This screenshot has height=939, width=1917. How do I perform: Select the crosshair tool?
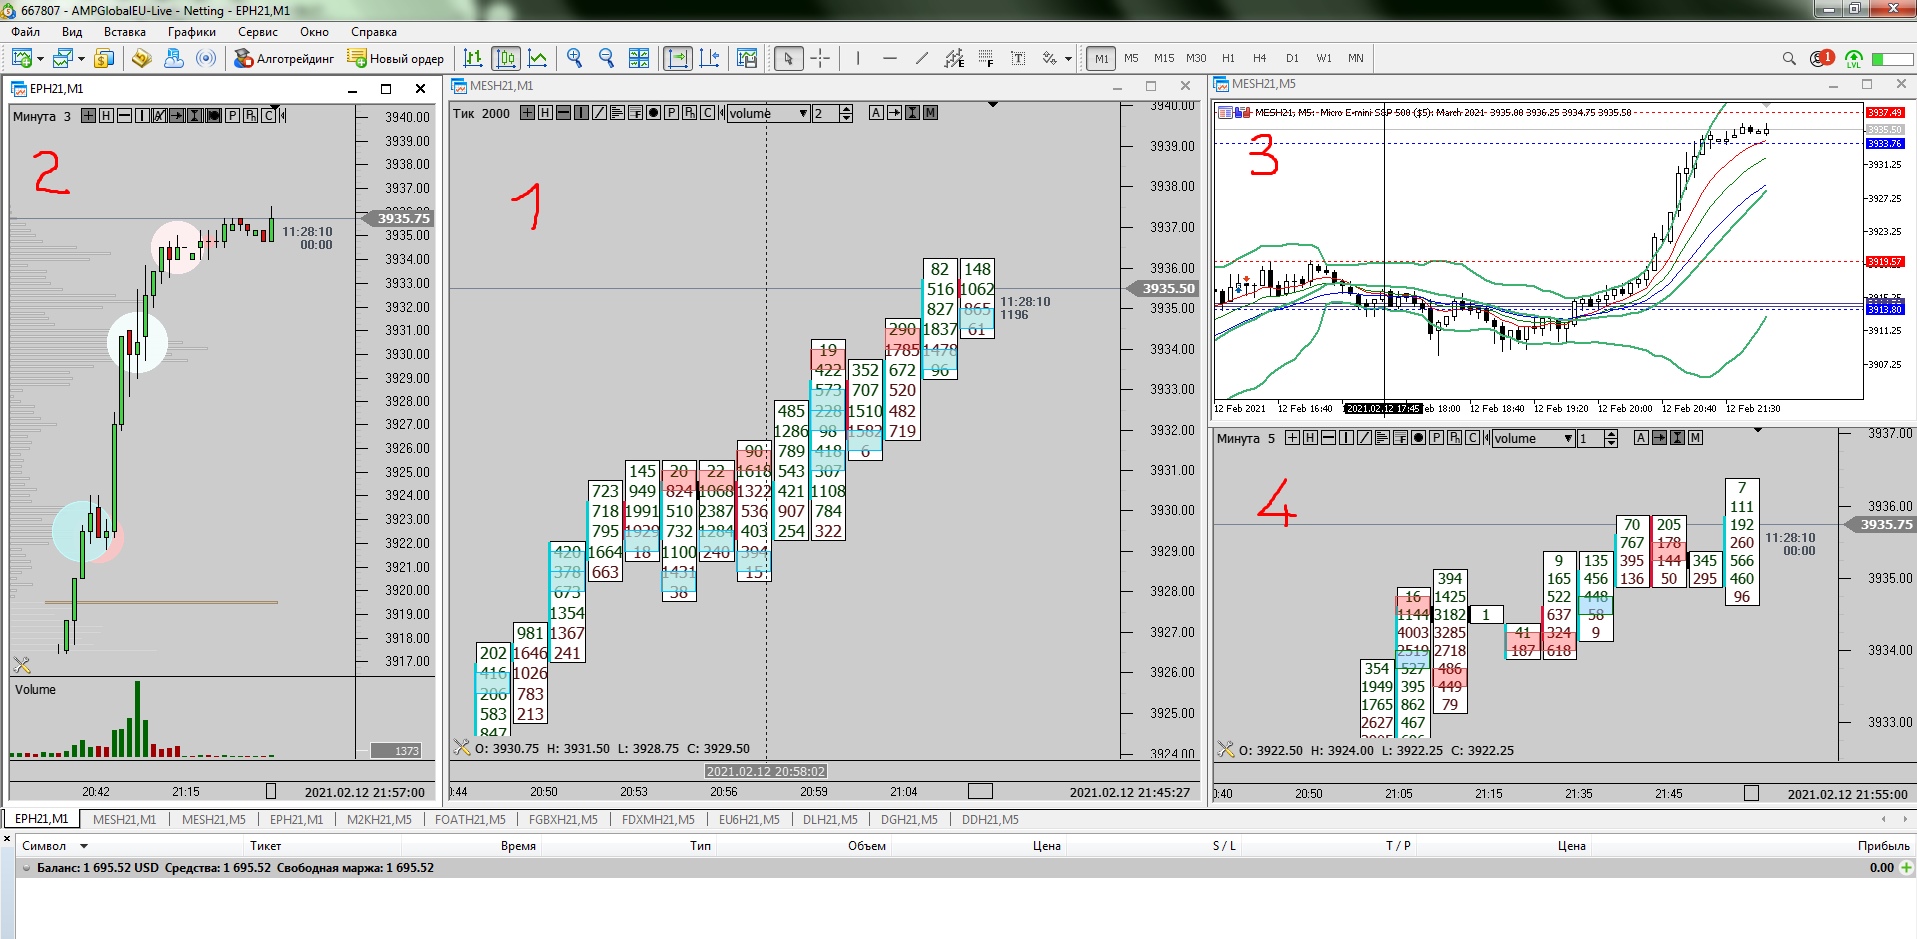[821, 58]
